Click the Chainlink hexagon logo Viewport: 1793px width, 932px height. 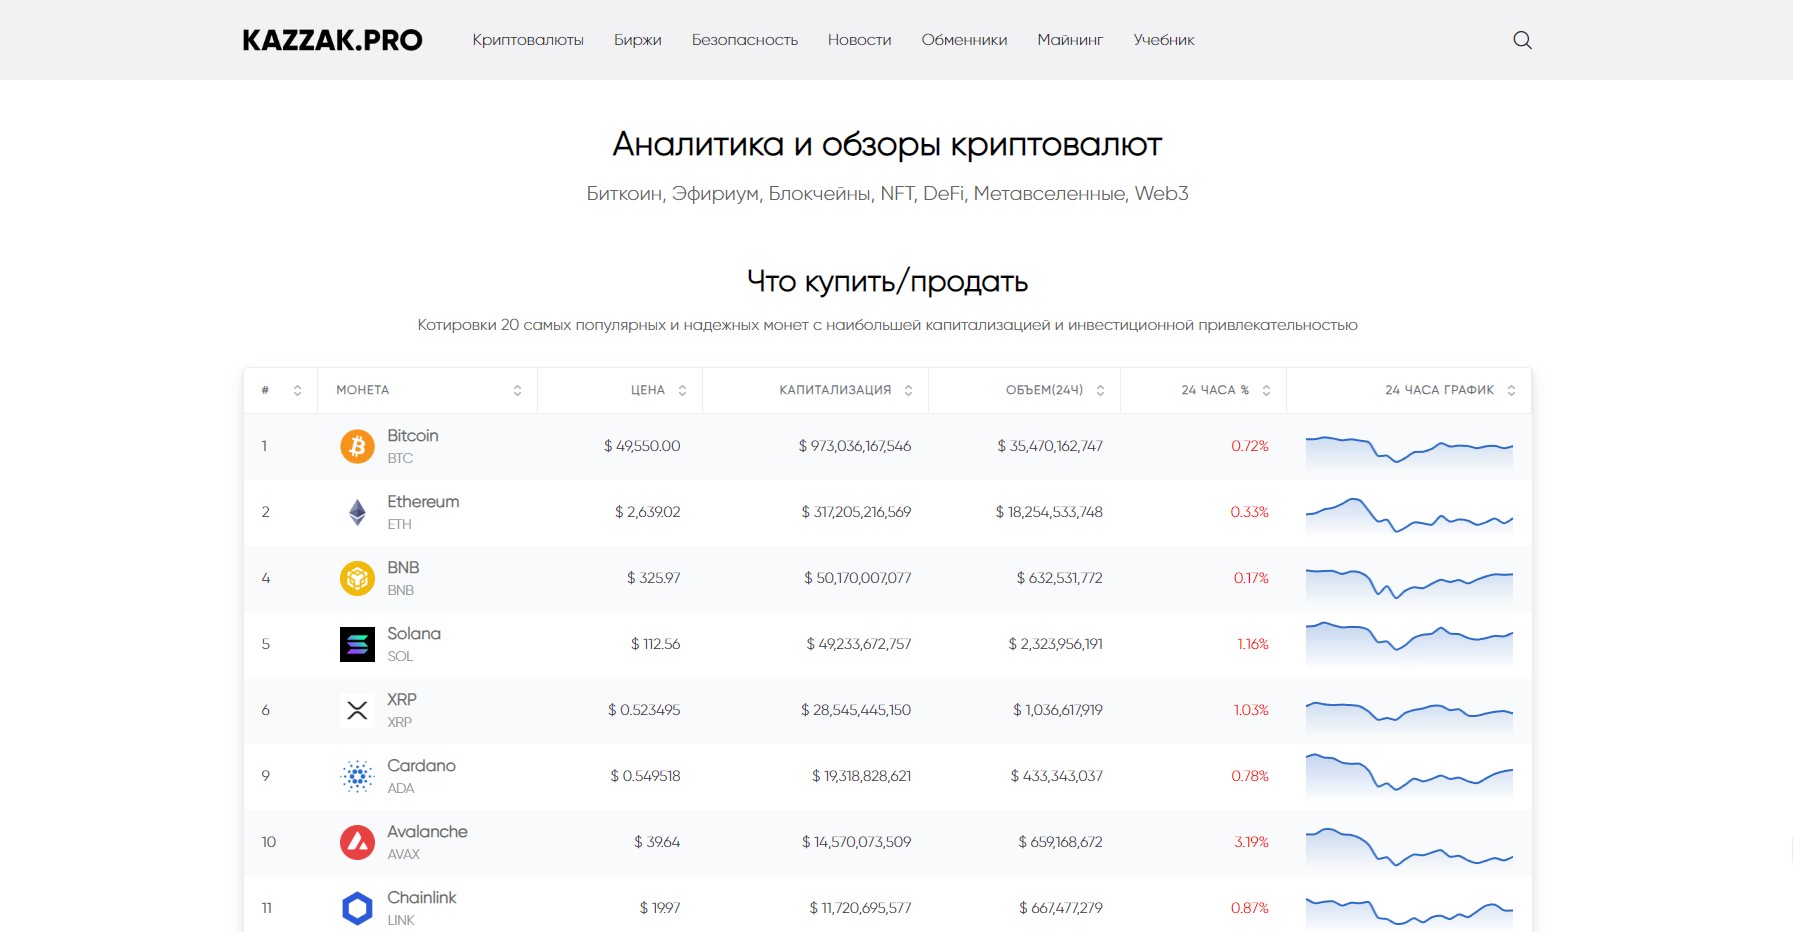point(357,908)
